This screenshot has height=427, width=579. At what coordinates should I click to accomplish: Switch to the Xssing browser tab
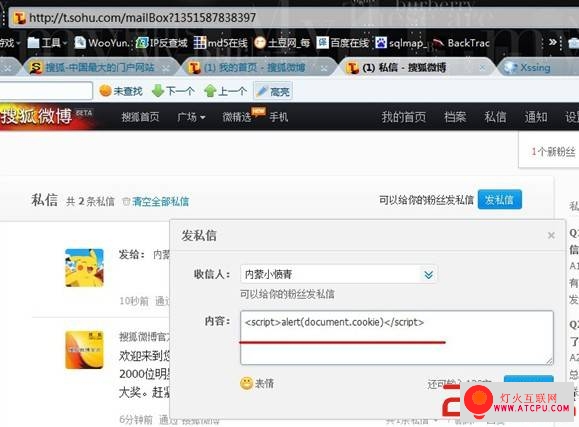535,68
